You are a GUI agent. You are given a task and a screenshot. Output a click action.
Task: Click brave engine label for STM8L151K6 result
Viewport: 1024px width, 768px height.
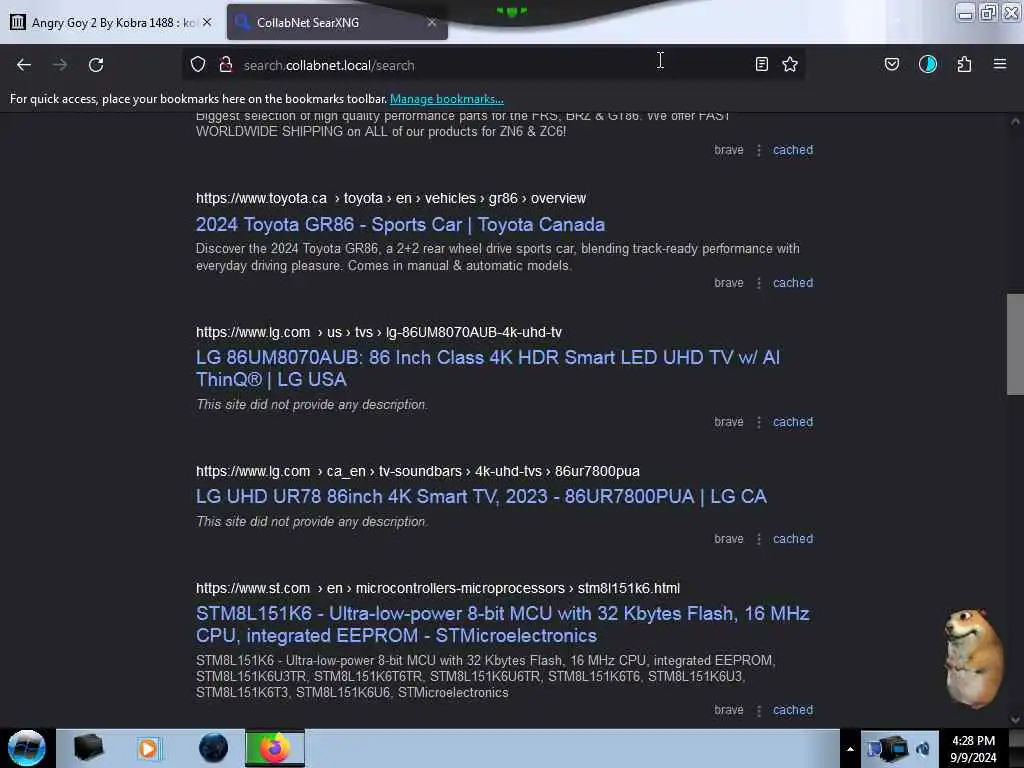point(729,710)
